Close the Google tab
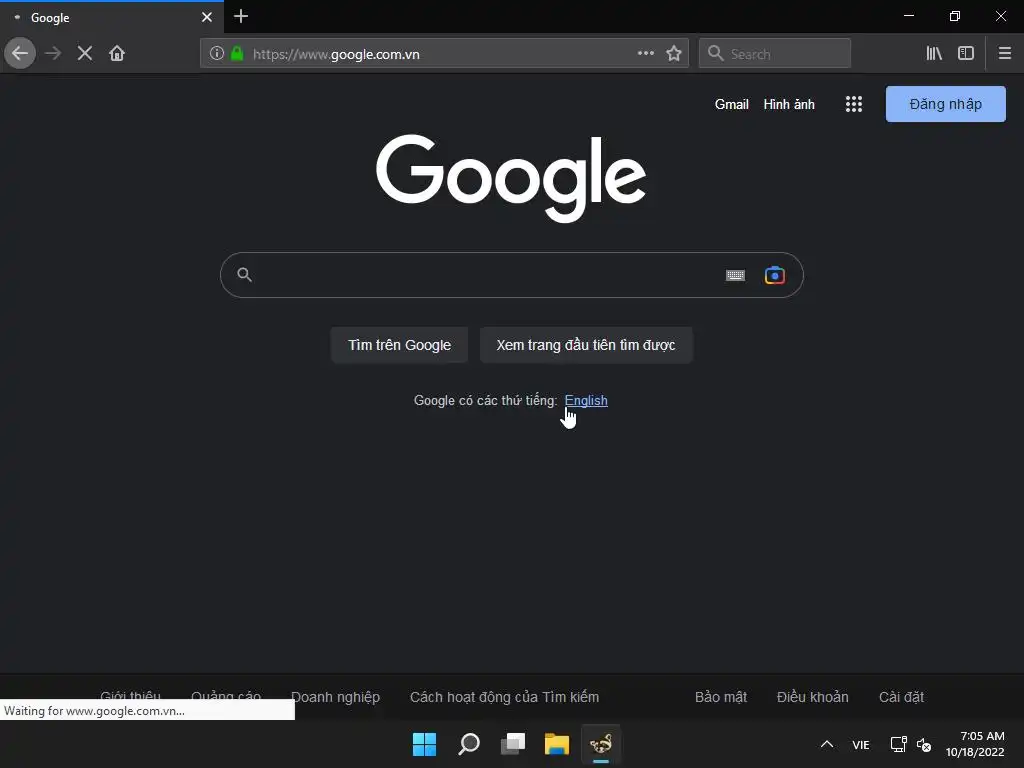 pos(207,18)
